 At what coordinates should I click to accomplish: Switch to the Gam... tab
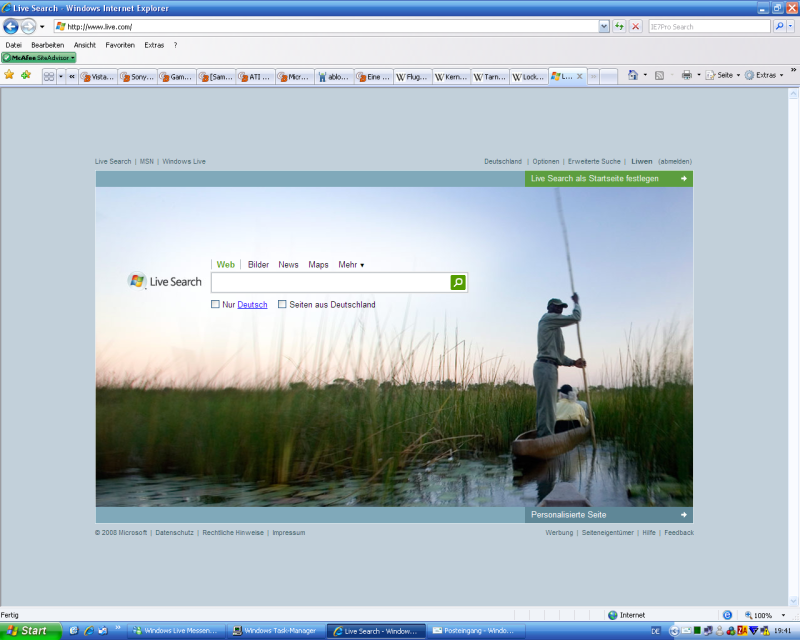177,77
